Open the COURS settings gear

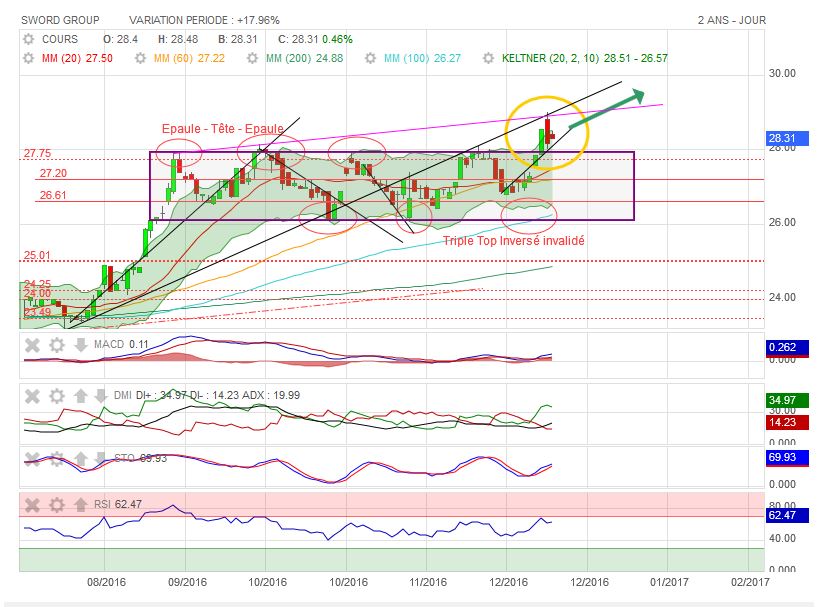(29, 39)
